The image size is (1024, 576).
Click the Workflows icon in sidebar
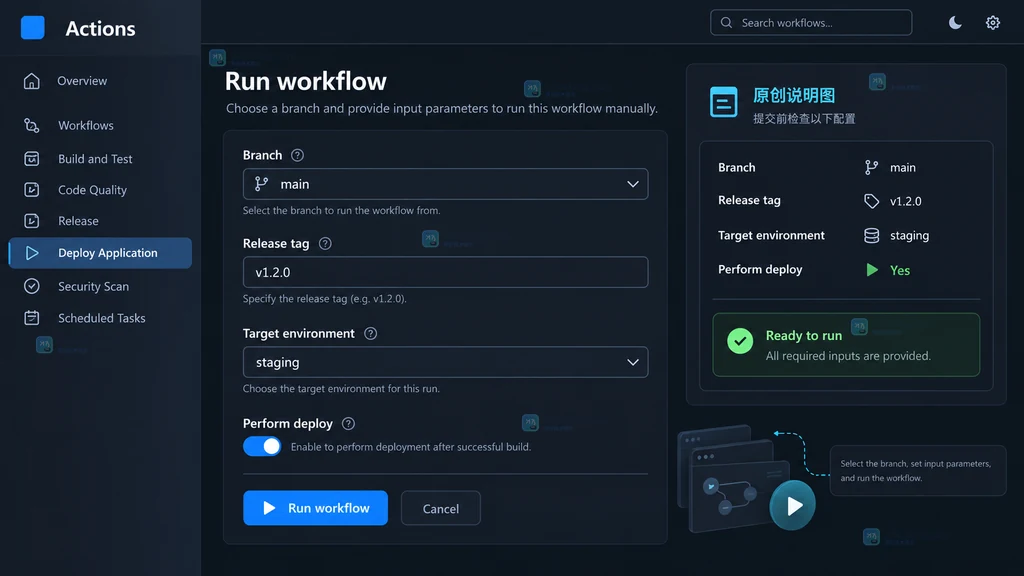point(31,125)
